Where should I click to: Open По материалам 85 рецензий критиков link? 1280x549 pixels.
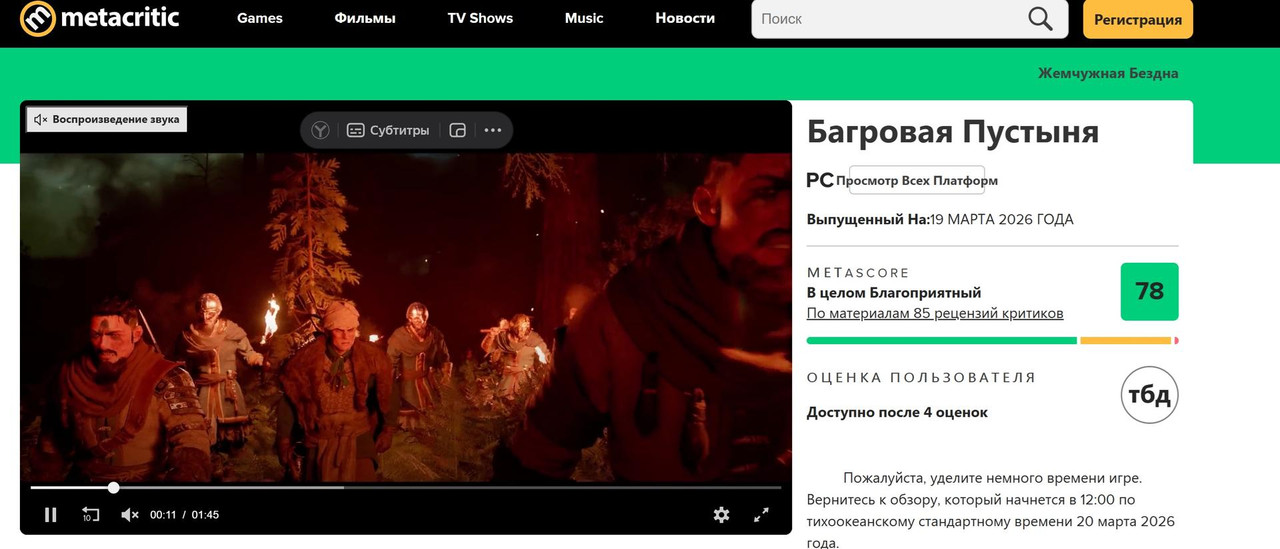(x=935, y=313)
